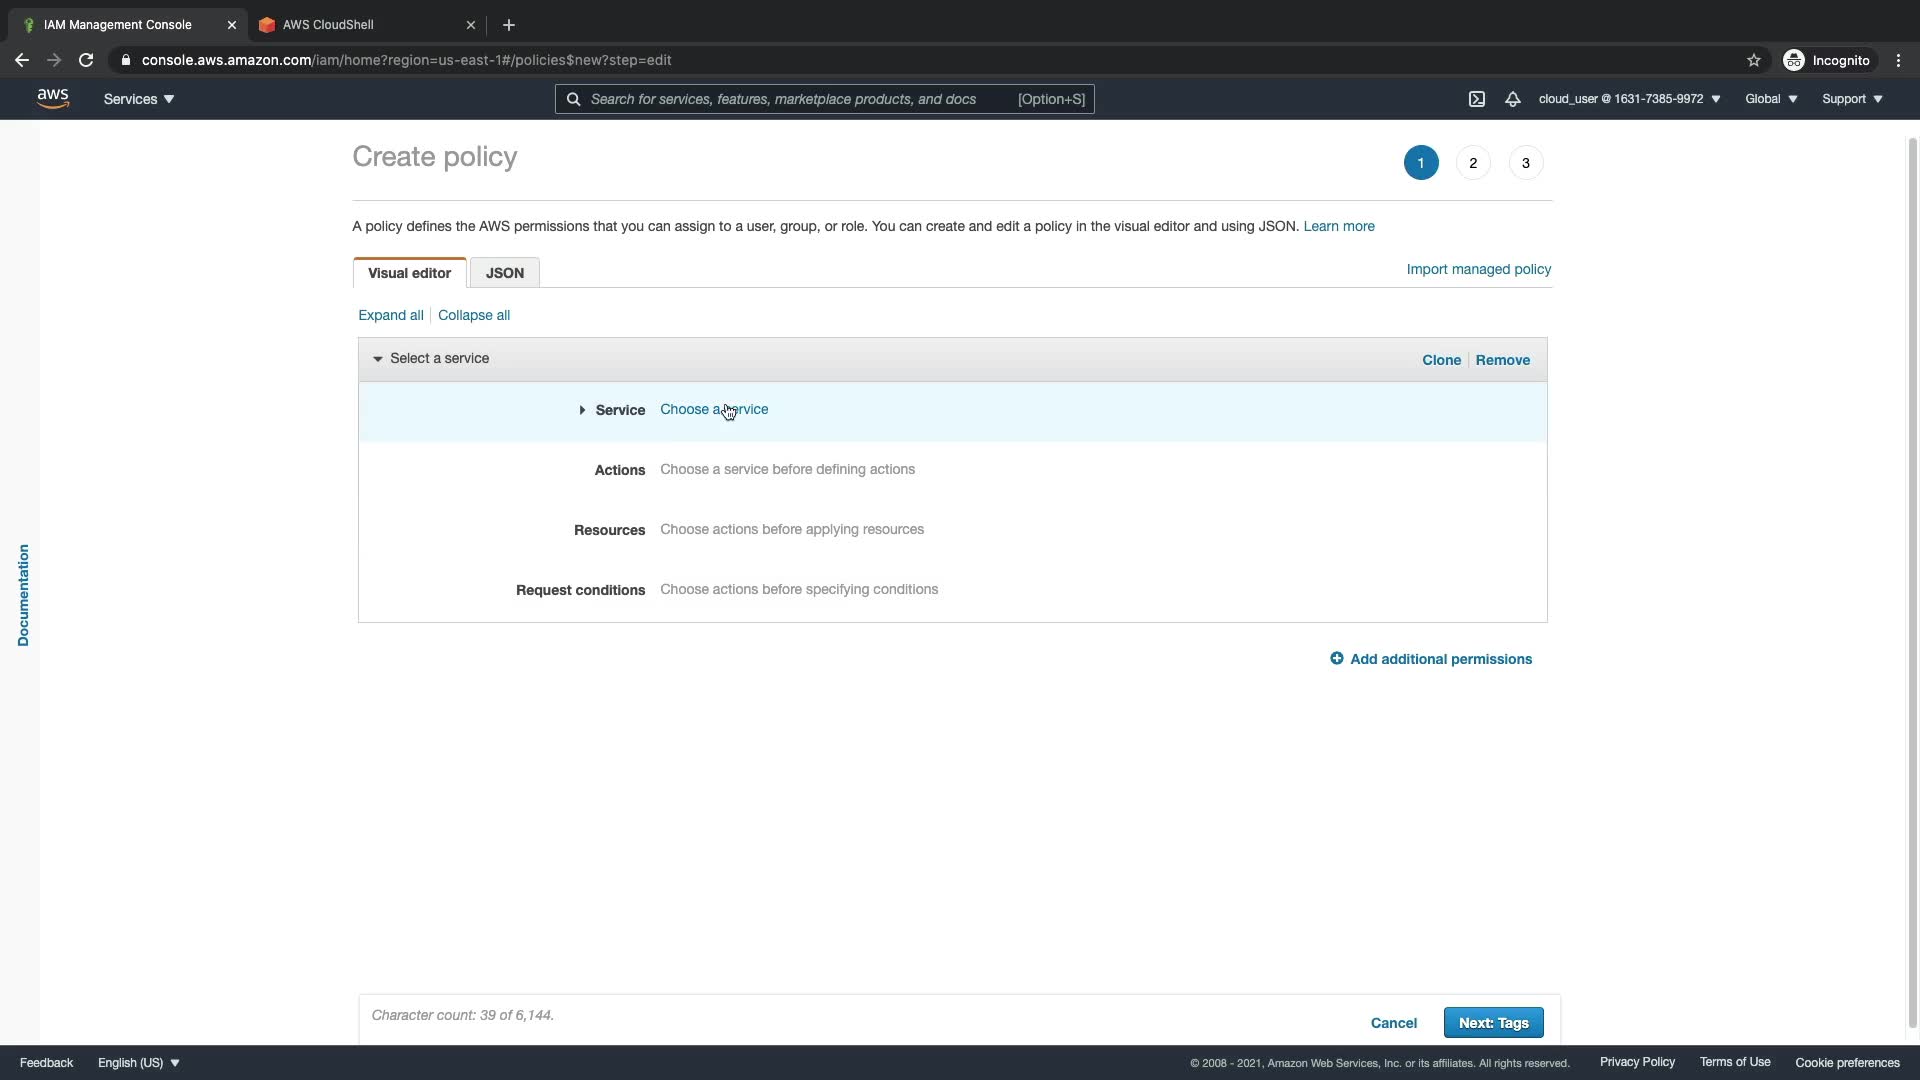Open the Global region dropdown
Screen dimensions: 1920x1080
pos(1771,99)
